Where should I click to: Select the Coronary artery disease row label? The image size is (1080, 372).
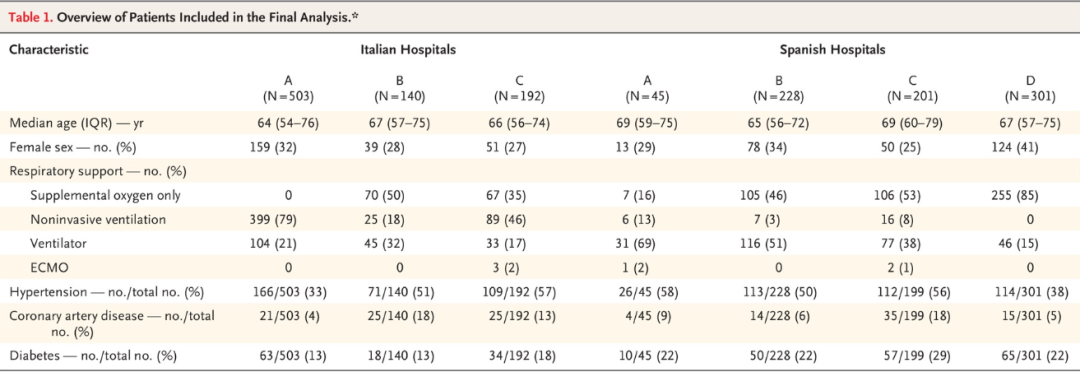(102, 320)
